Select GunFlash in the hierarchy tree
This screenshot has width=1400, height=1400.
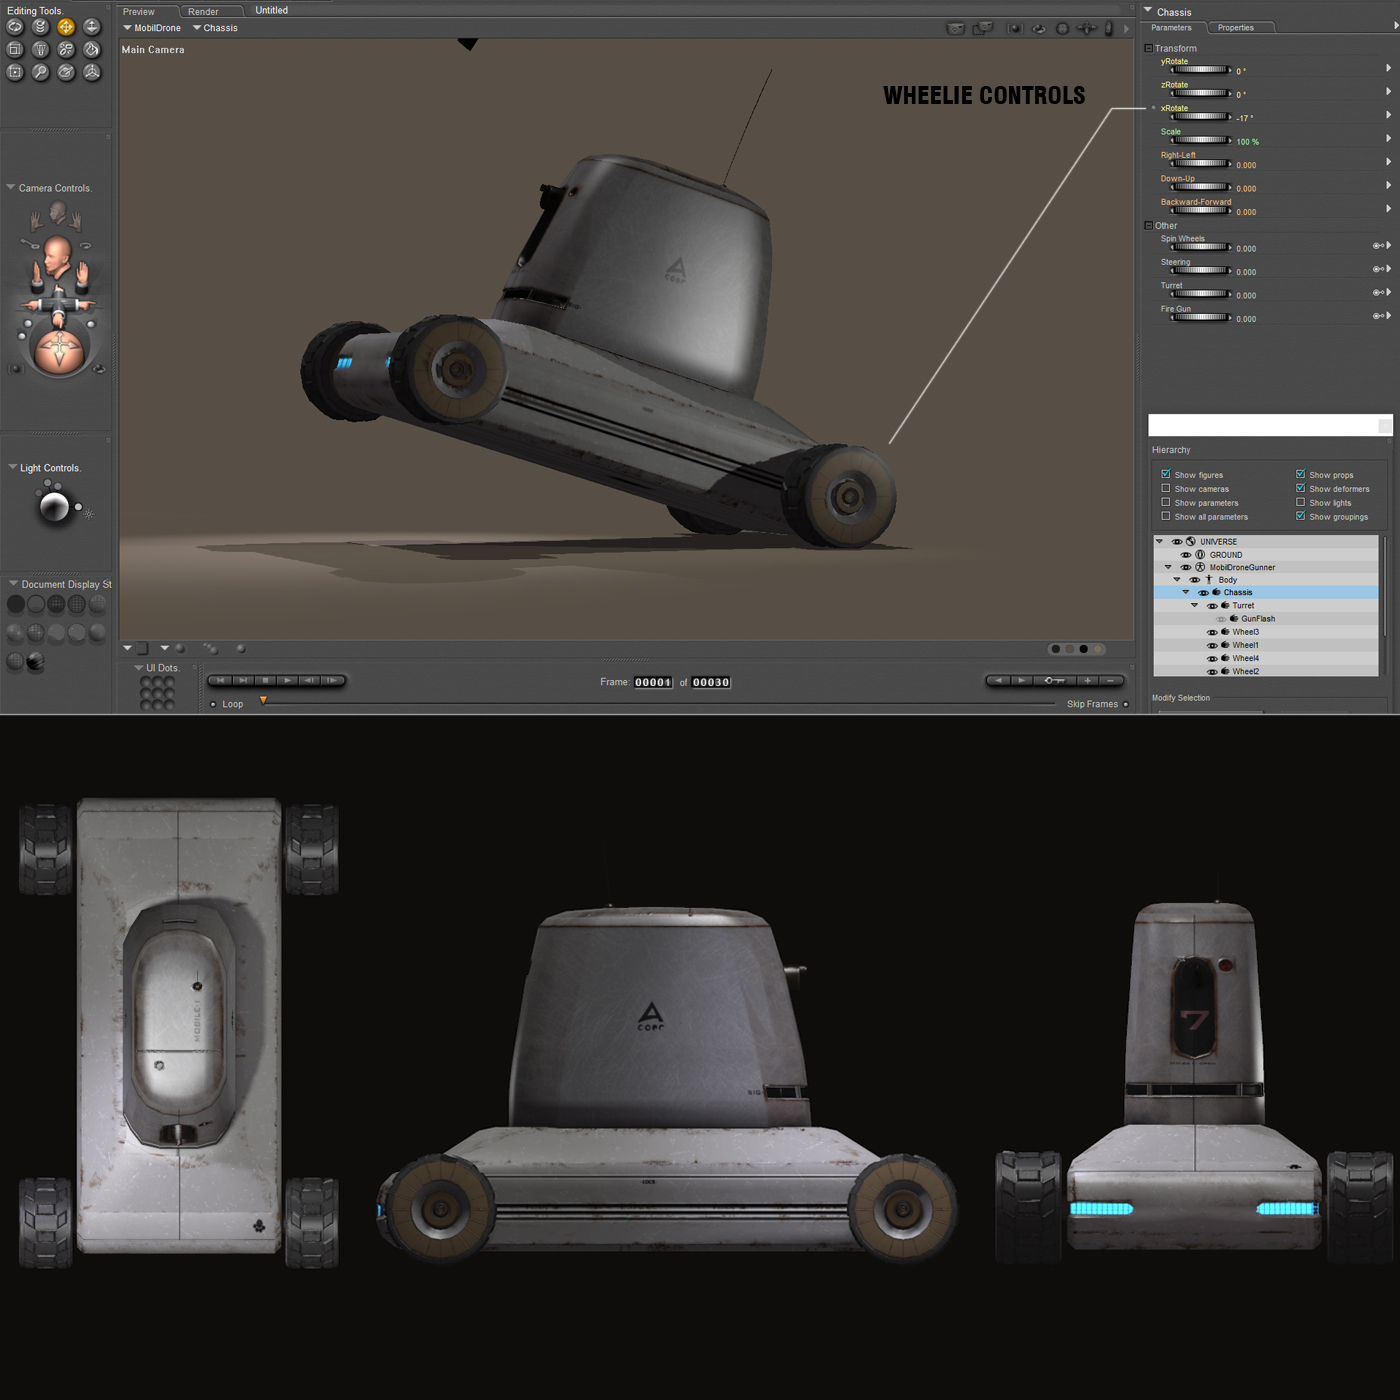(x=1258, y=619)
